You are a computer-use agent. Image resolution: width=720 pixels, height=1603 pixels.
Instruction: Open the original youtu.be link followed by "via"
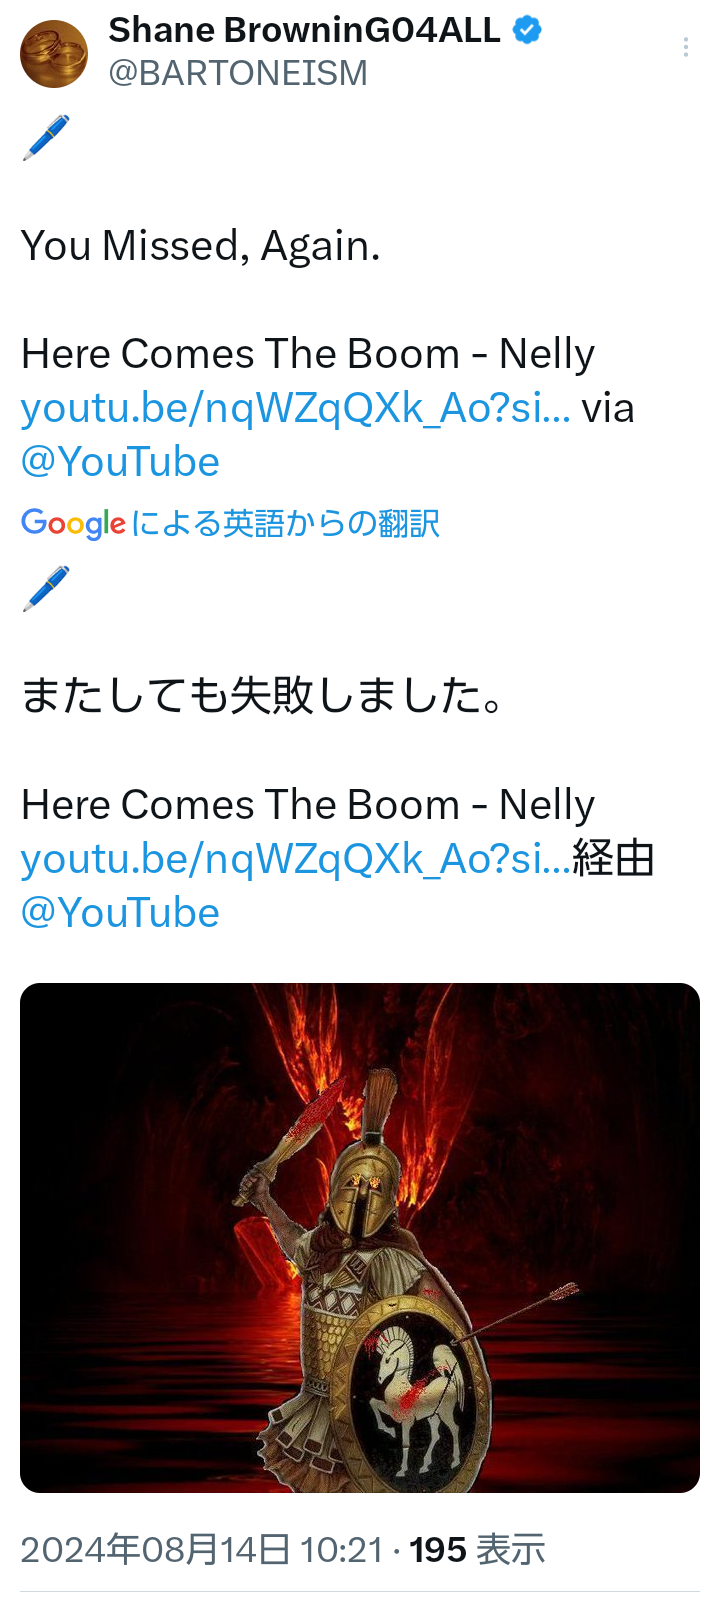tap(296, 408)
